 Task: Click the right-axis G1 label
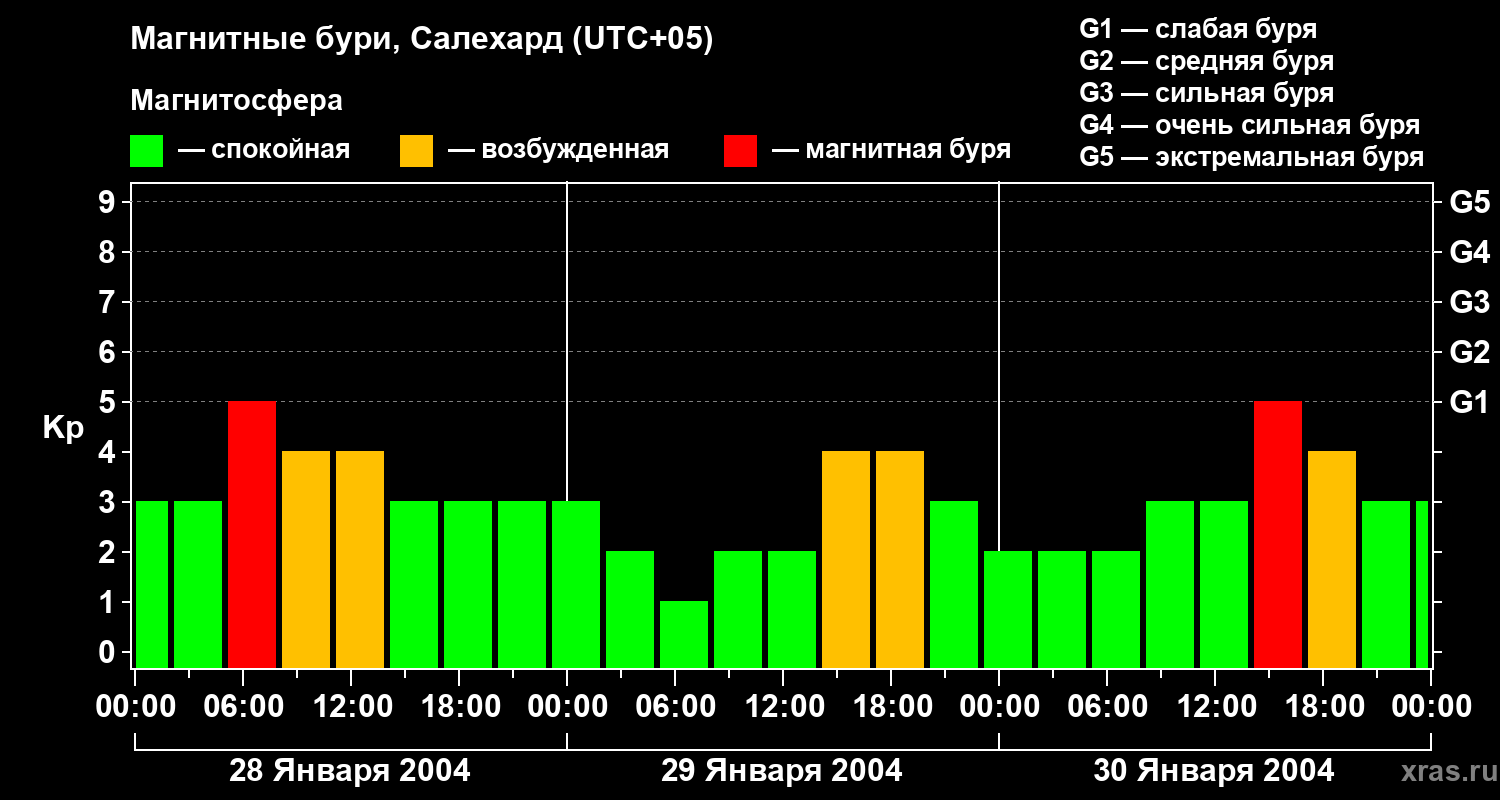(1469, 402)
